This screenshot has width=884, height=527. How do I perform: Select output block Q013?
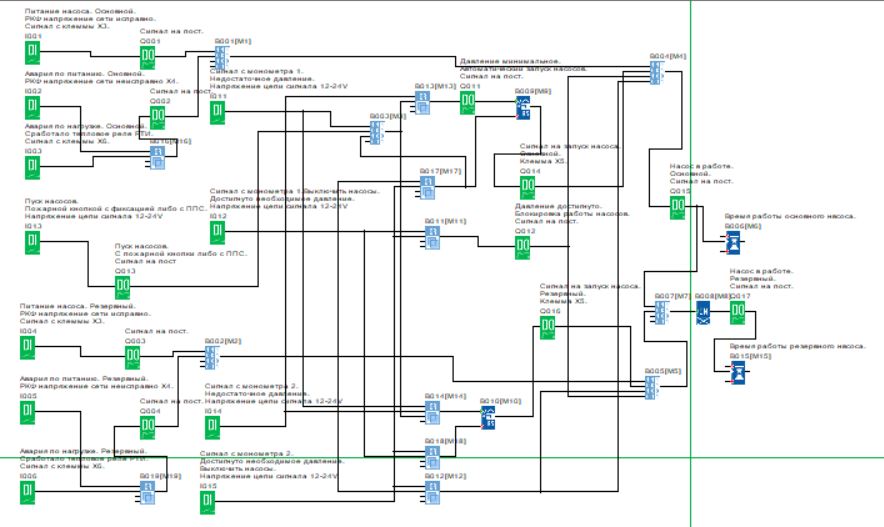pyautogui.click(x=122, y=287)
